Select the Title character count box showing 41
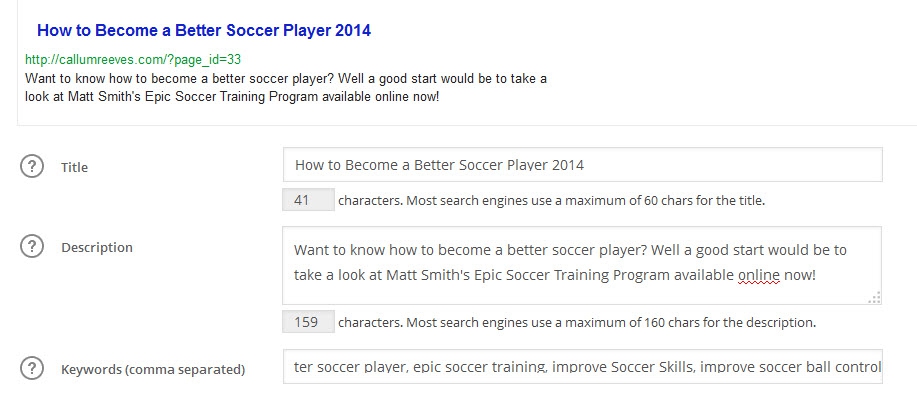Viewport: 917px width, 406px height. [307, 200]
